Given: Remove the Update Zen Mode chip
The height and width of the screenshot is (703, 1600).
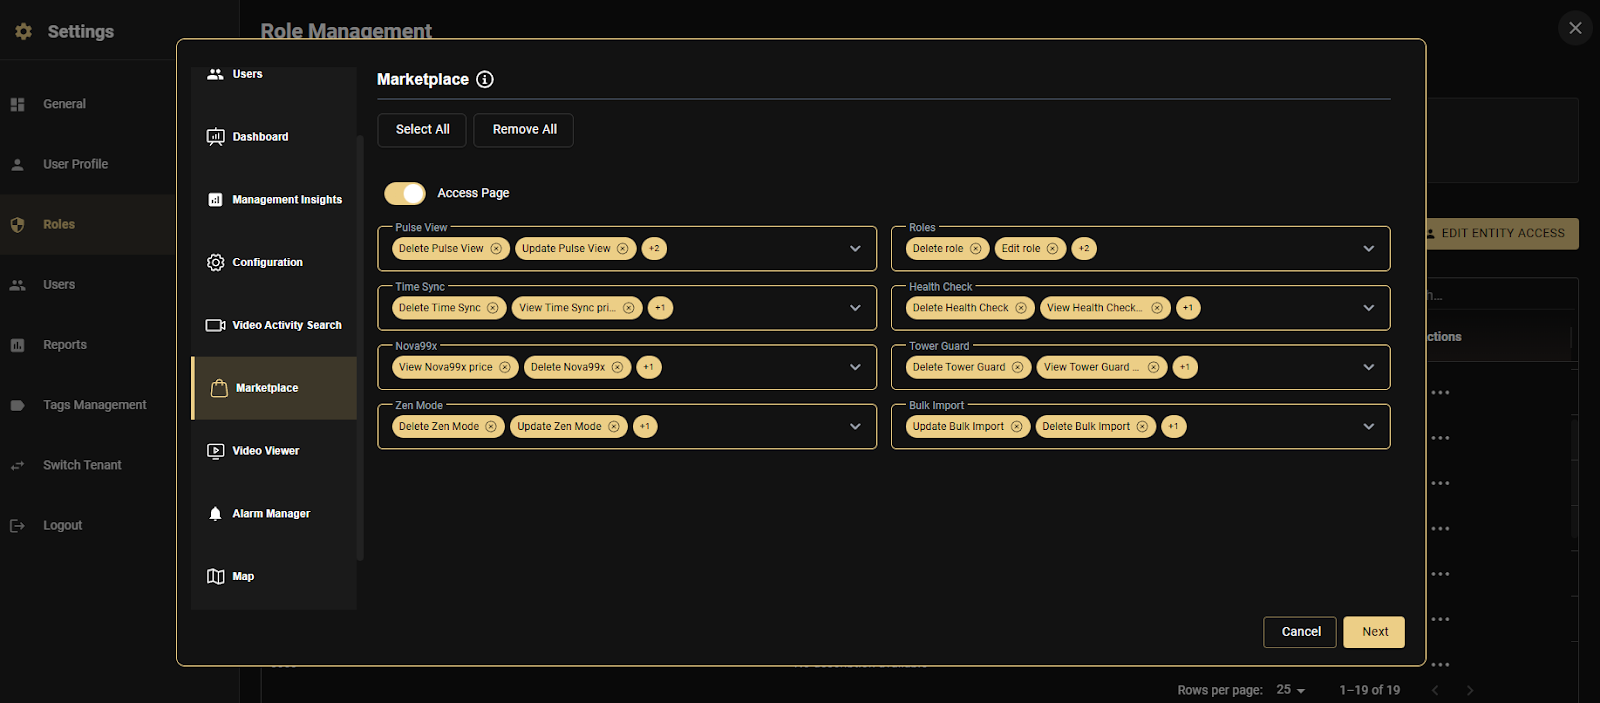Looking at the screenshot, I should [614, 427].
